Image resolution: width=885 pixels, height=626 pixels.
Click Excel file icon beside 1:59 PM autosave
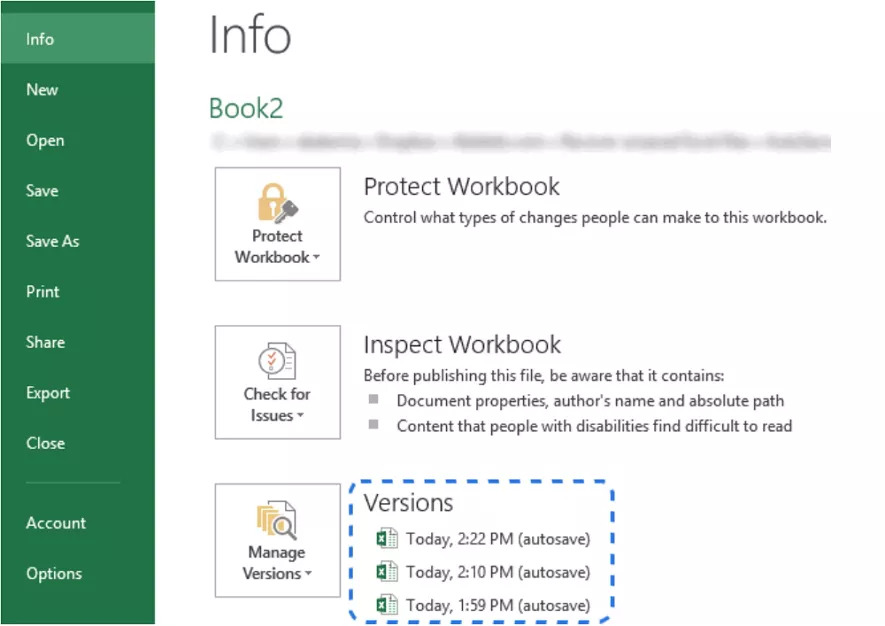pyautogui.click(x=386, y=605)
